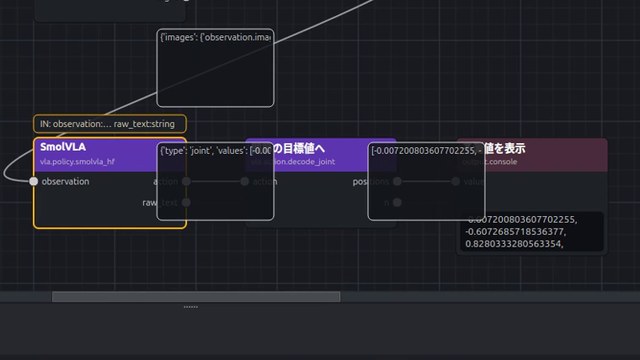Click the value input port of console node
Viewport: 640px width, 360px height.
pyautogui.click(x=456, y=181)
